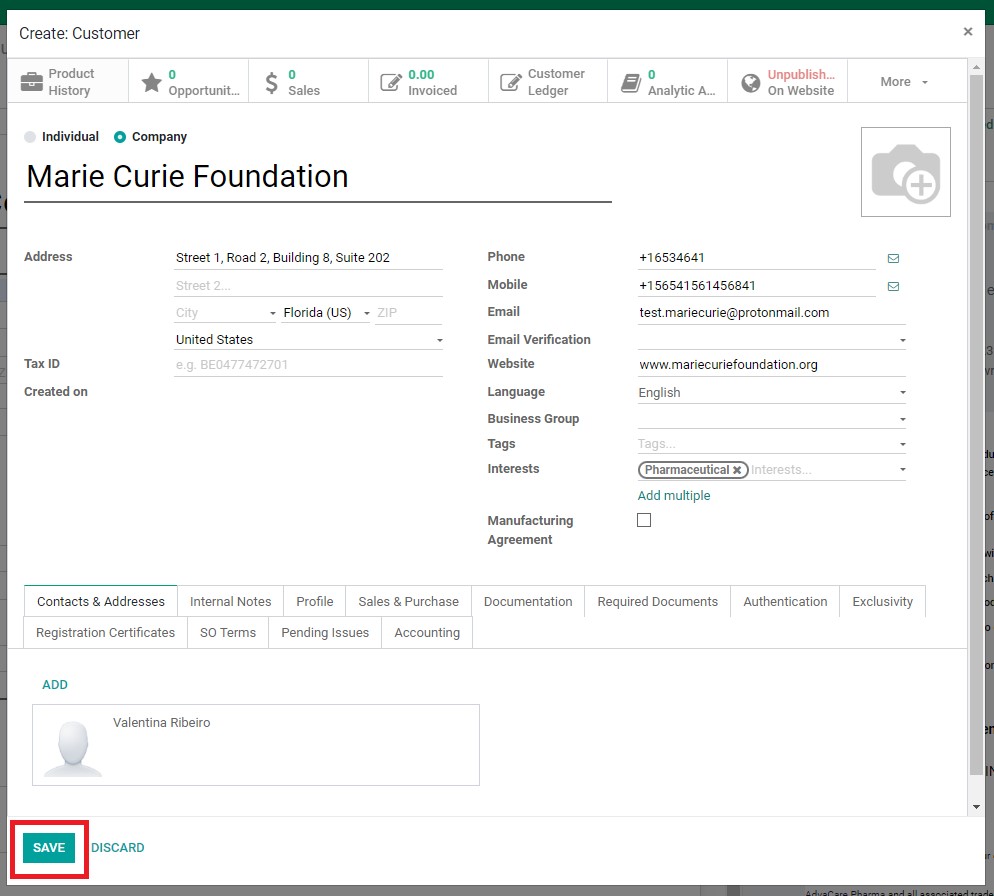Switch to the SO Terms tab
Screen dimensions: 994x896
tap(228, 632)
